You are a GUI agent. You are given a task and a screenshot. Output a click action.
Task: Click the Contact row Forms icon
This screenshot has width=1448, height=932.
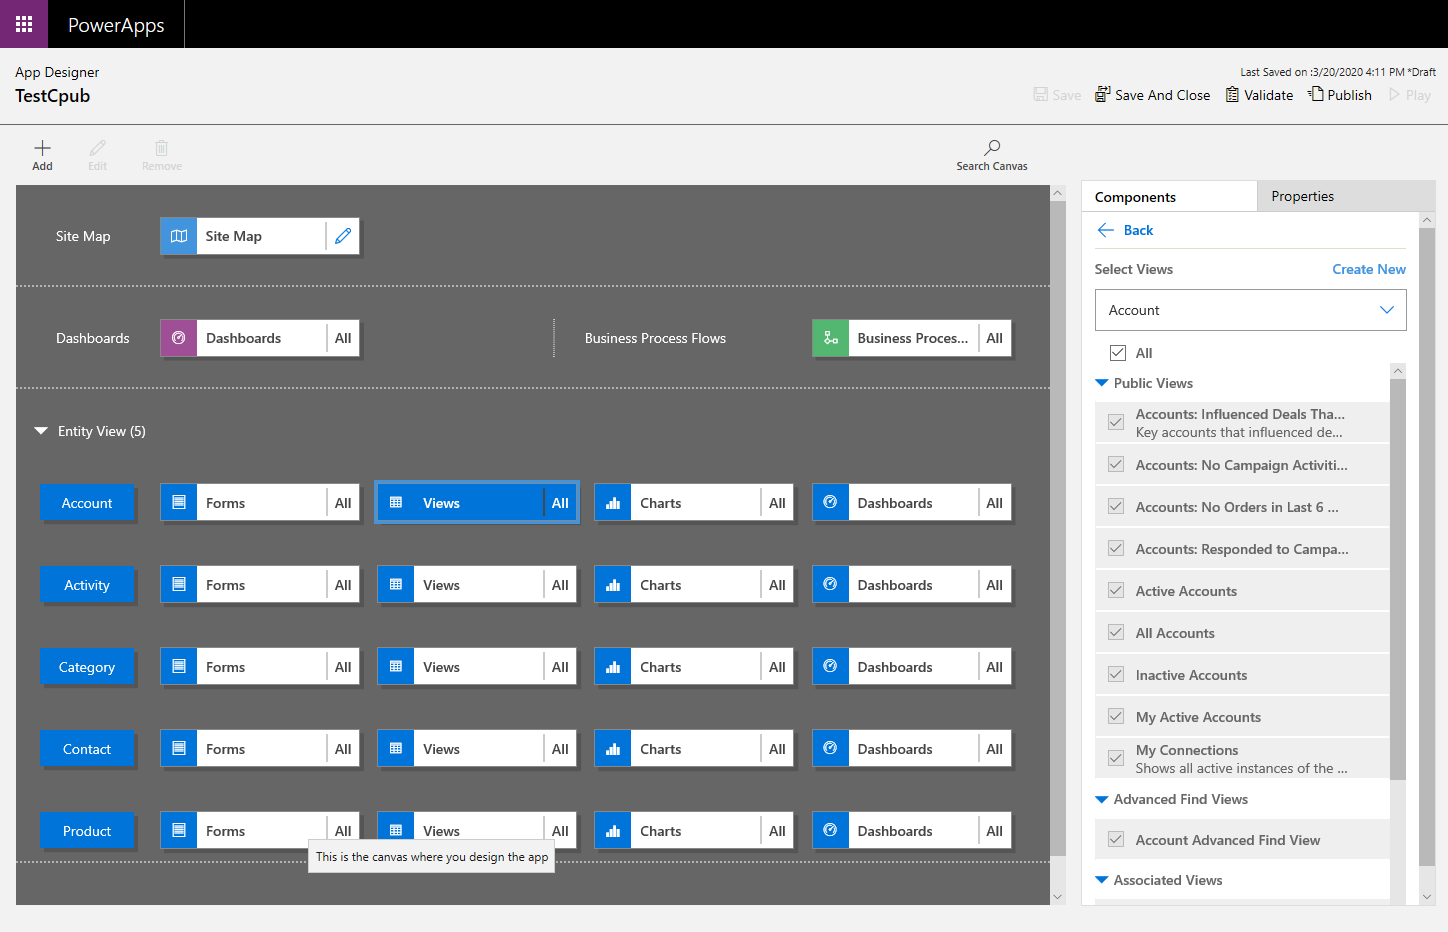[179, 749]
